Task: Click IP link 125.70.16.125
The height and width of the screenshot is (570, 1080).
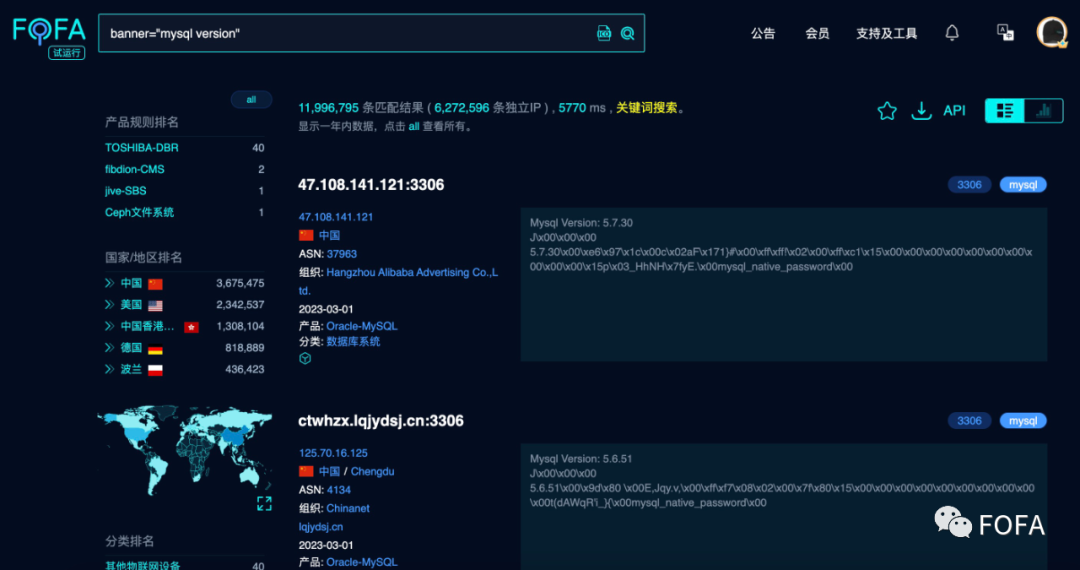Action: pos(333,453)
